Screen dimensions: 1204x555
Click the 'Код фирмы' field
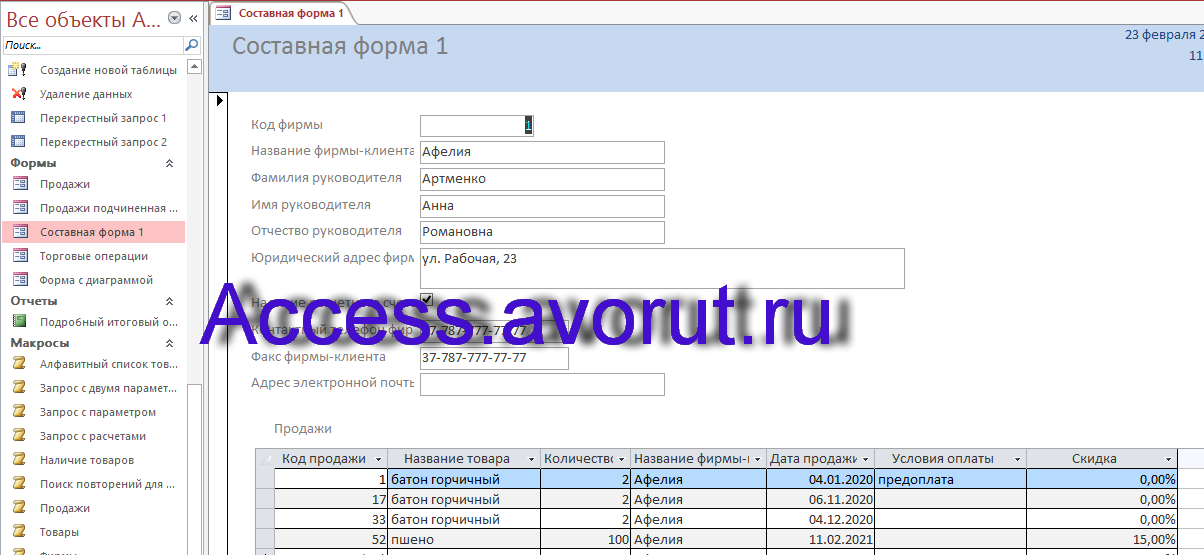point(477,125)
